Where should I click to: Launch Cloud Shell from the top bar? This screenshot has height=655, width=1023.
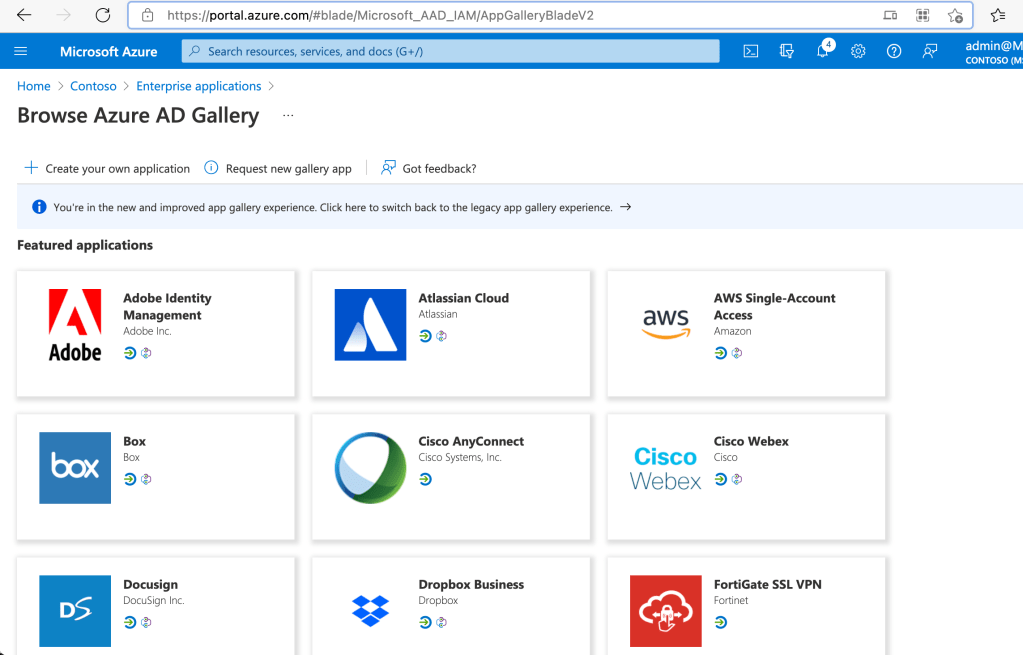click(x=750, y=51)
